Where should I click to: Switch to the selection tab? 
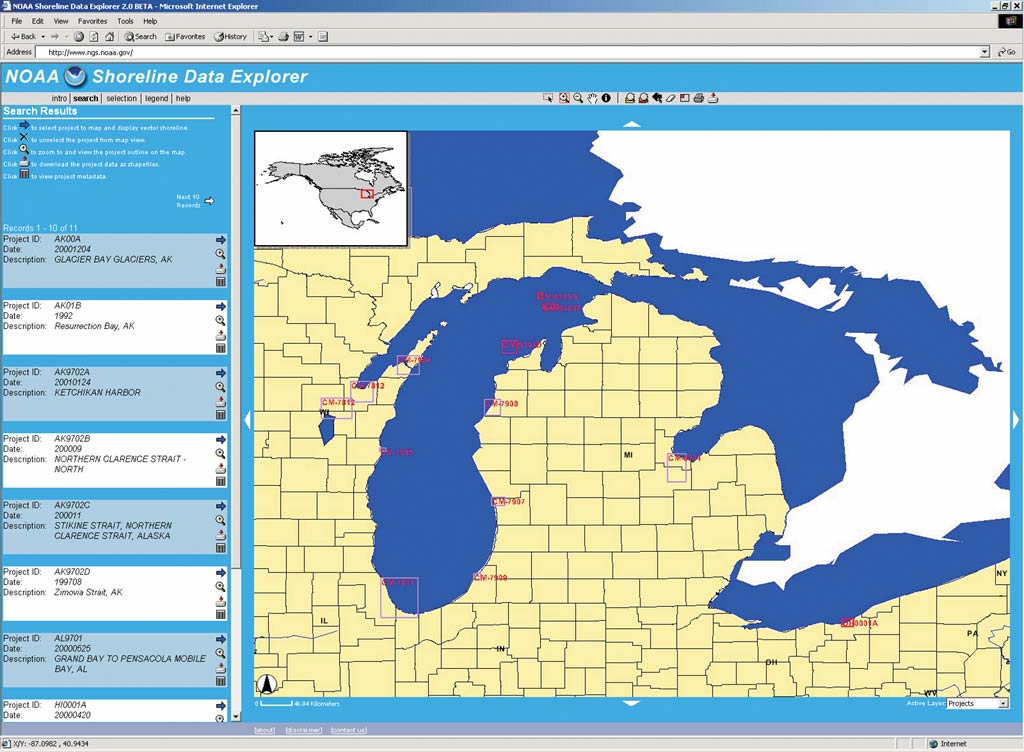point(121,99)
